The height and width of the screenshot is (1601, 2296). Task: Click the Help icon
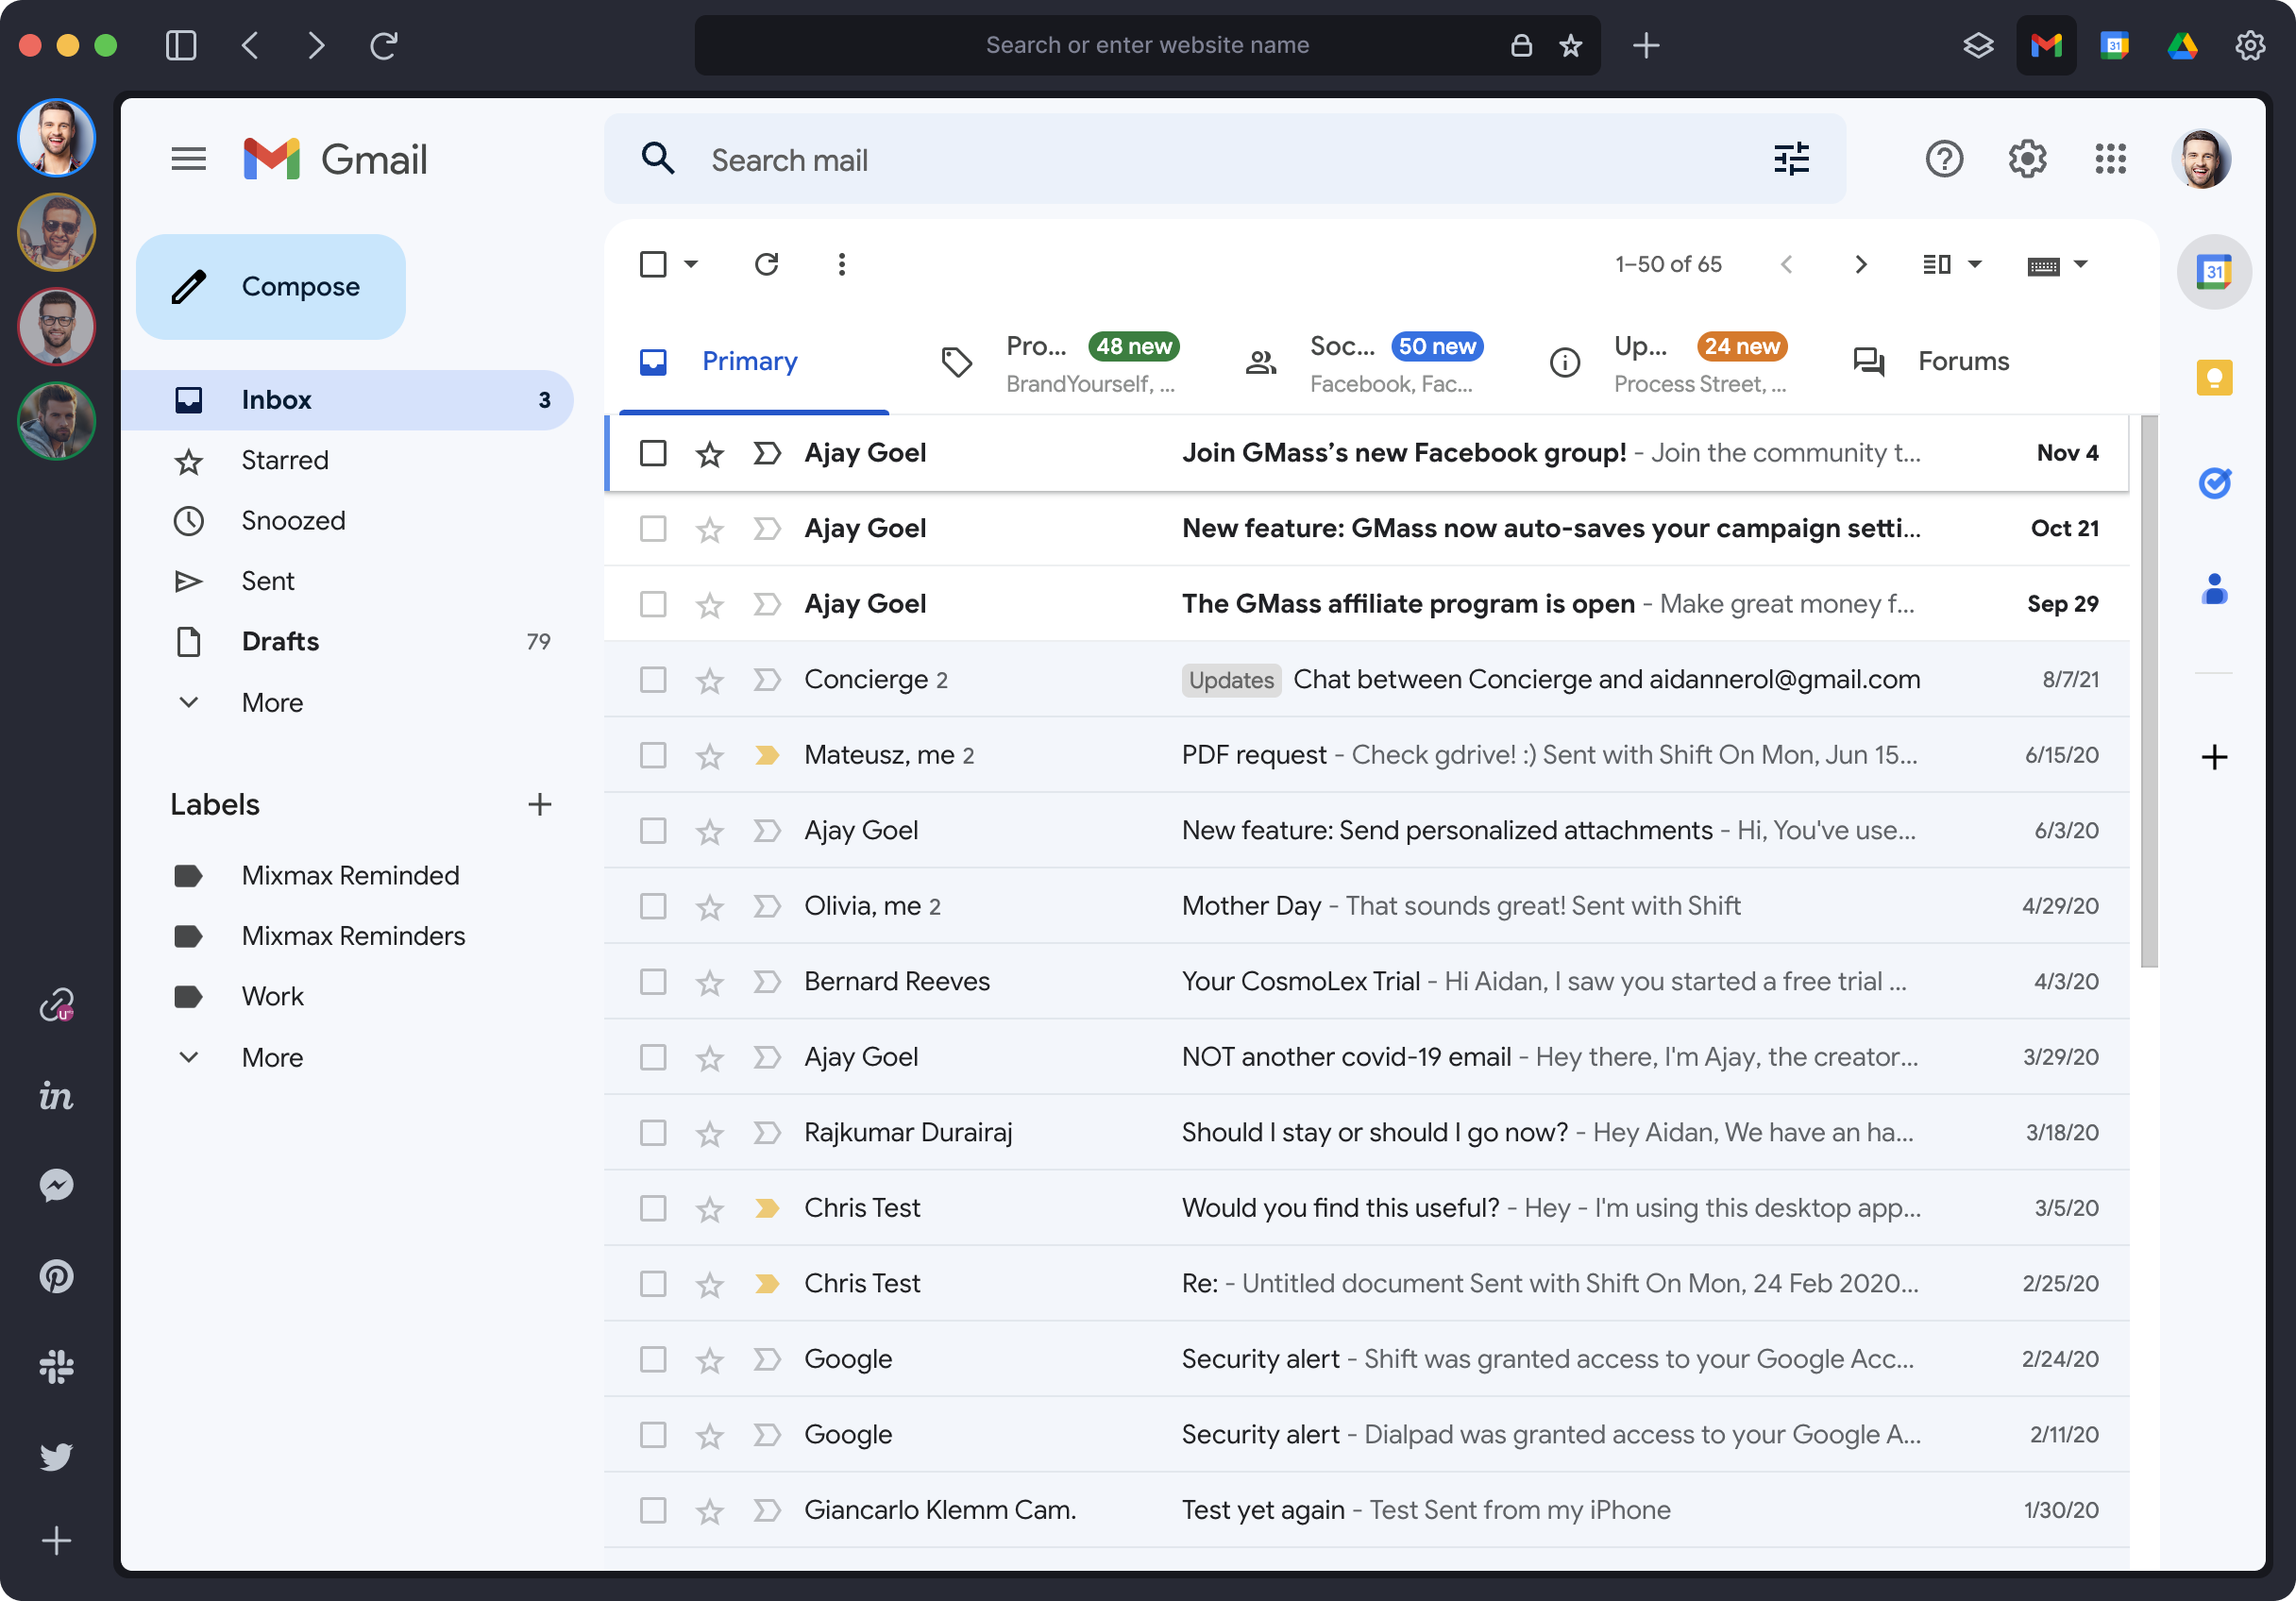click(1944, 159)
